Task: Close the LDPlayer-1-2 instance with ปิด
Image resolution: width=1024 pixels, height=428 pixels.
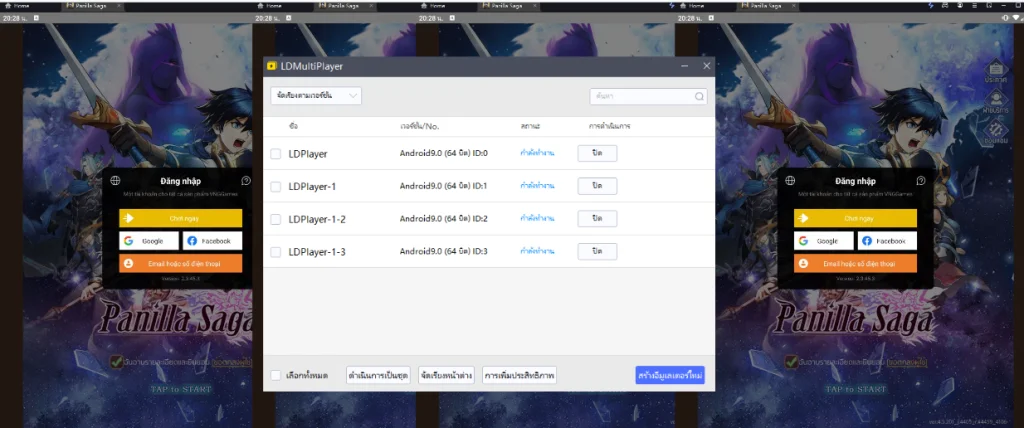Action: point(597,218)
